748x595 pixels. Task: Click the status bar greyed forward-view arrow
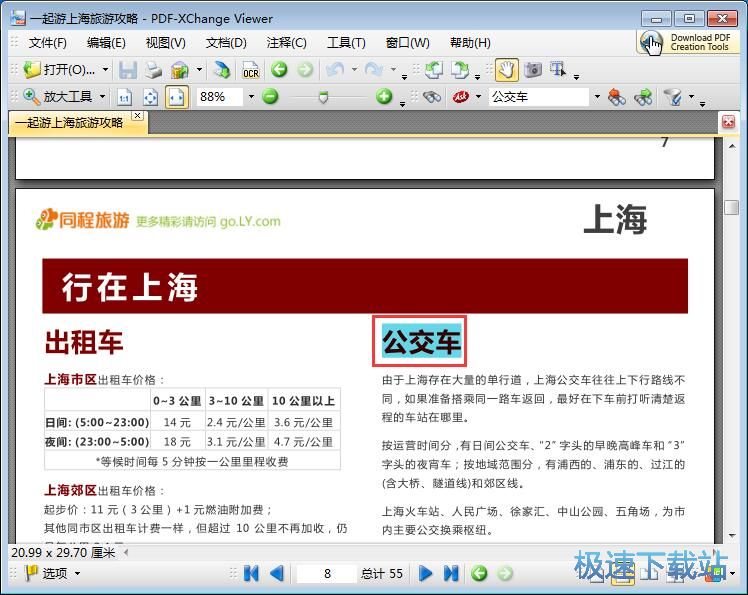[505, 573]
